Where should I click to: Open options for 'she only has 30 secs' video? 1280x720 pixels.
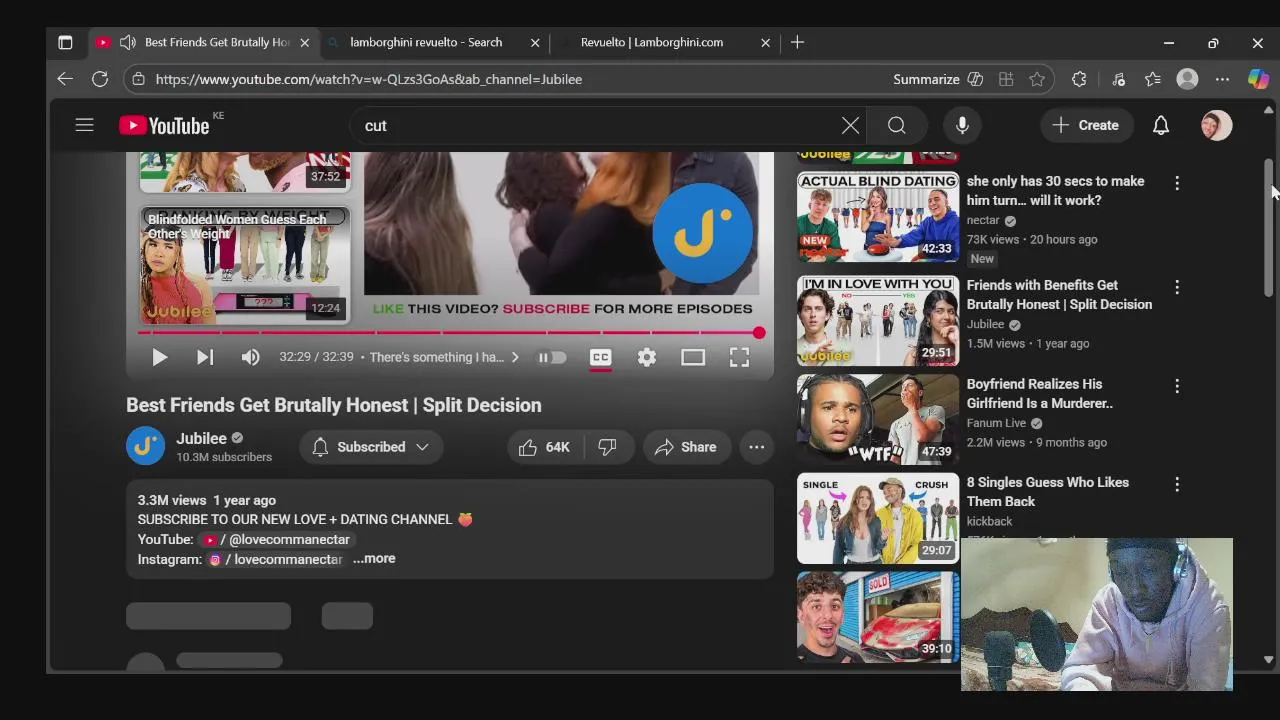coord(1177,183)
